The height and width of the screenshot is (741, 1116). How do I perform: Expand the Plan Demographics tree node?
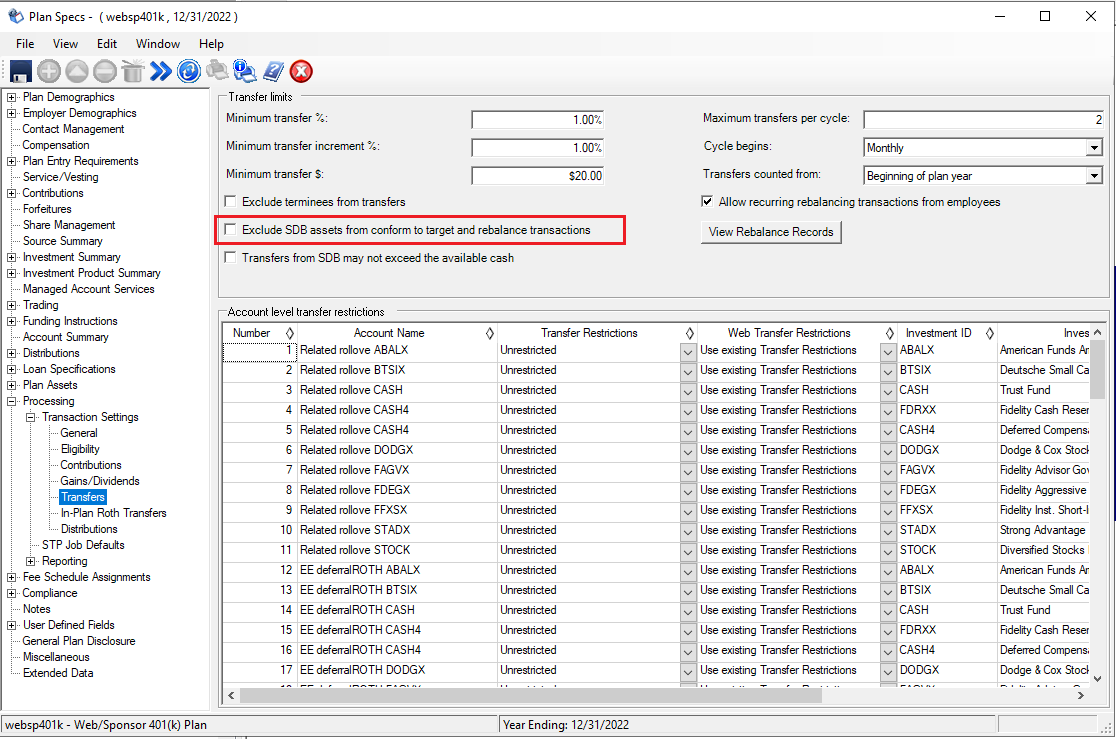coord(11,97)
